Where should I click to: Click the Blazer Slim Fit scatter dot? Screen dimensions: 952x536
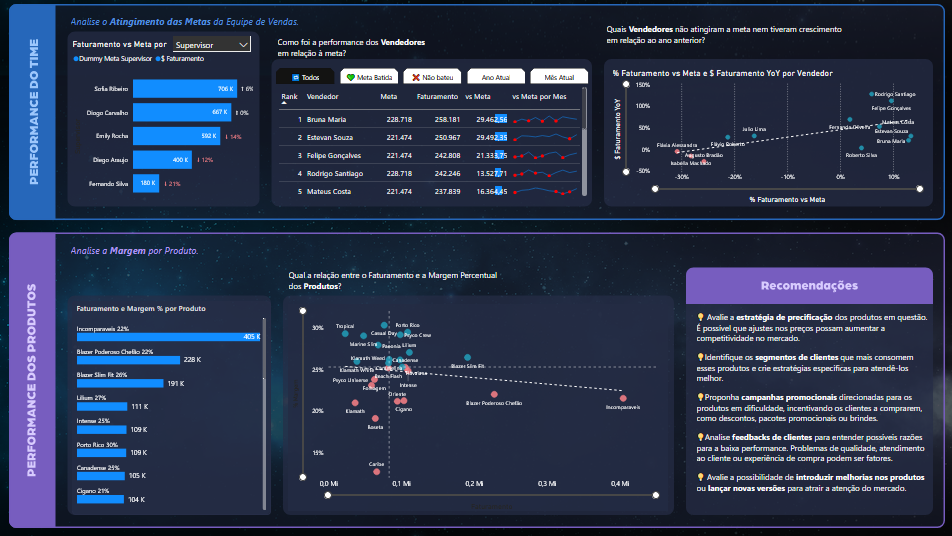(467, 357)
